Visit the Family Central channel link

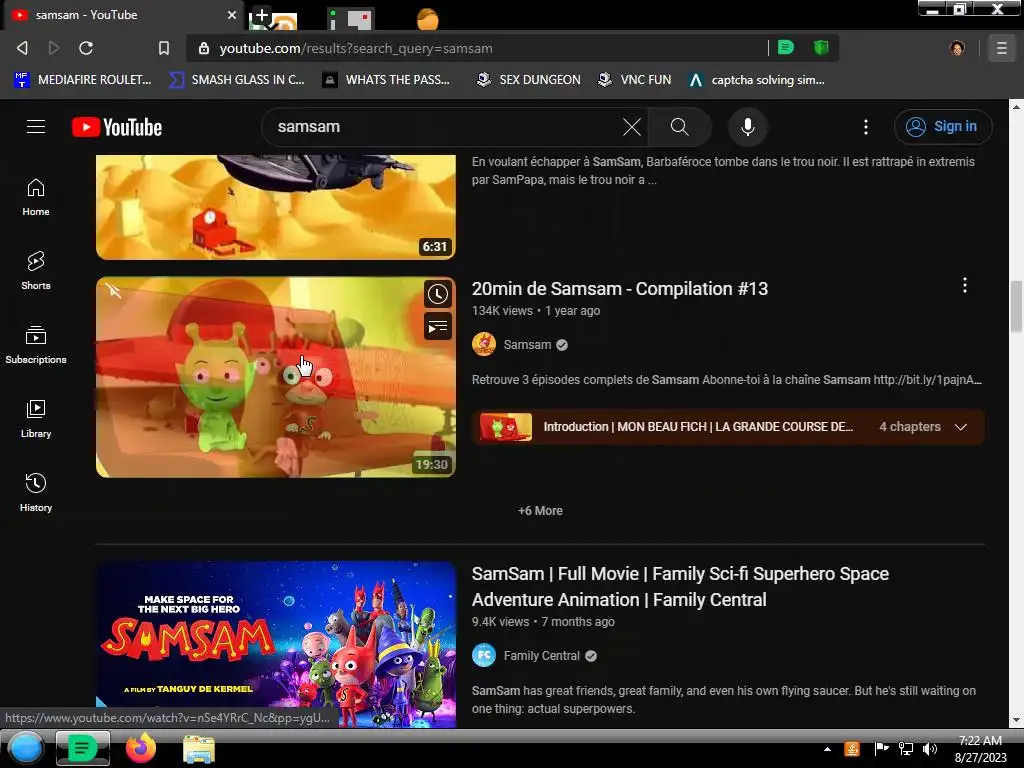point(541,656)
